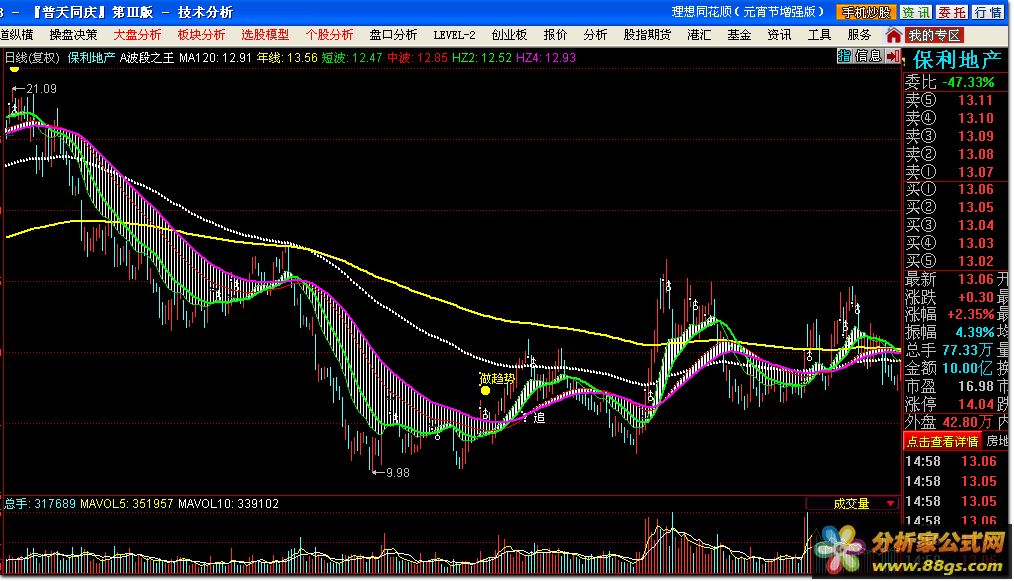Viewport: 1014px width, 581px height.
Task: Click the 日线(复权) period label
Action: (32, 58)
